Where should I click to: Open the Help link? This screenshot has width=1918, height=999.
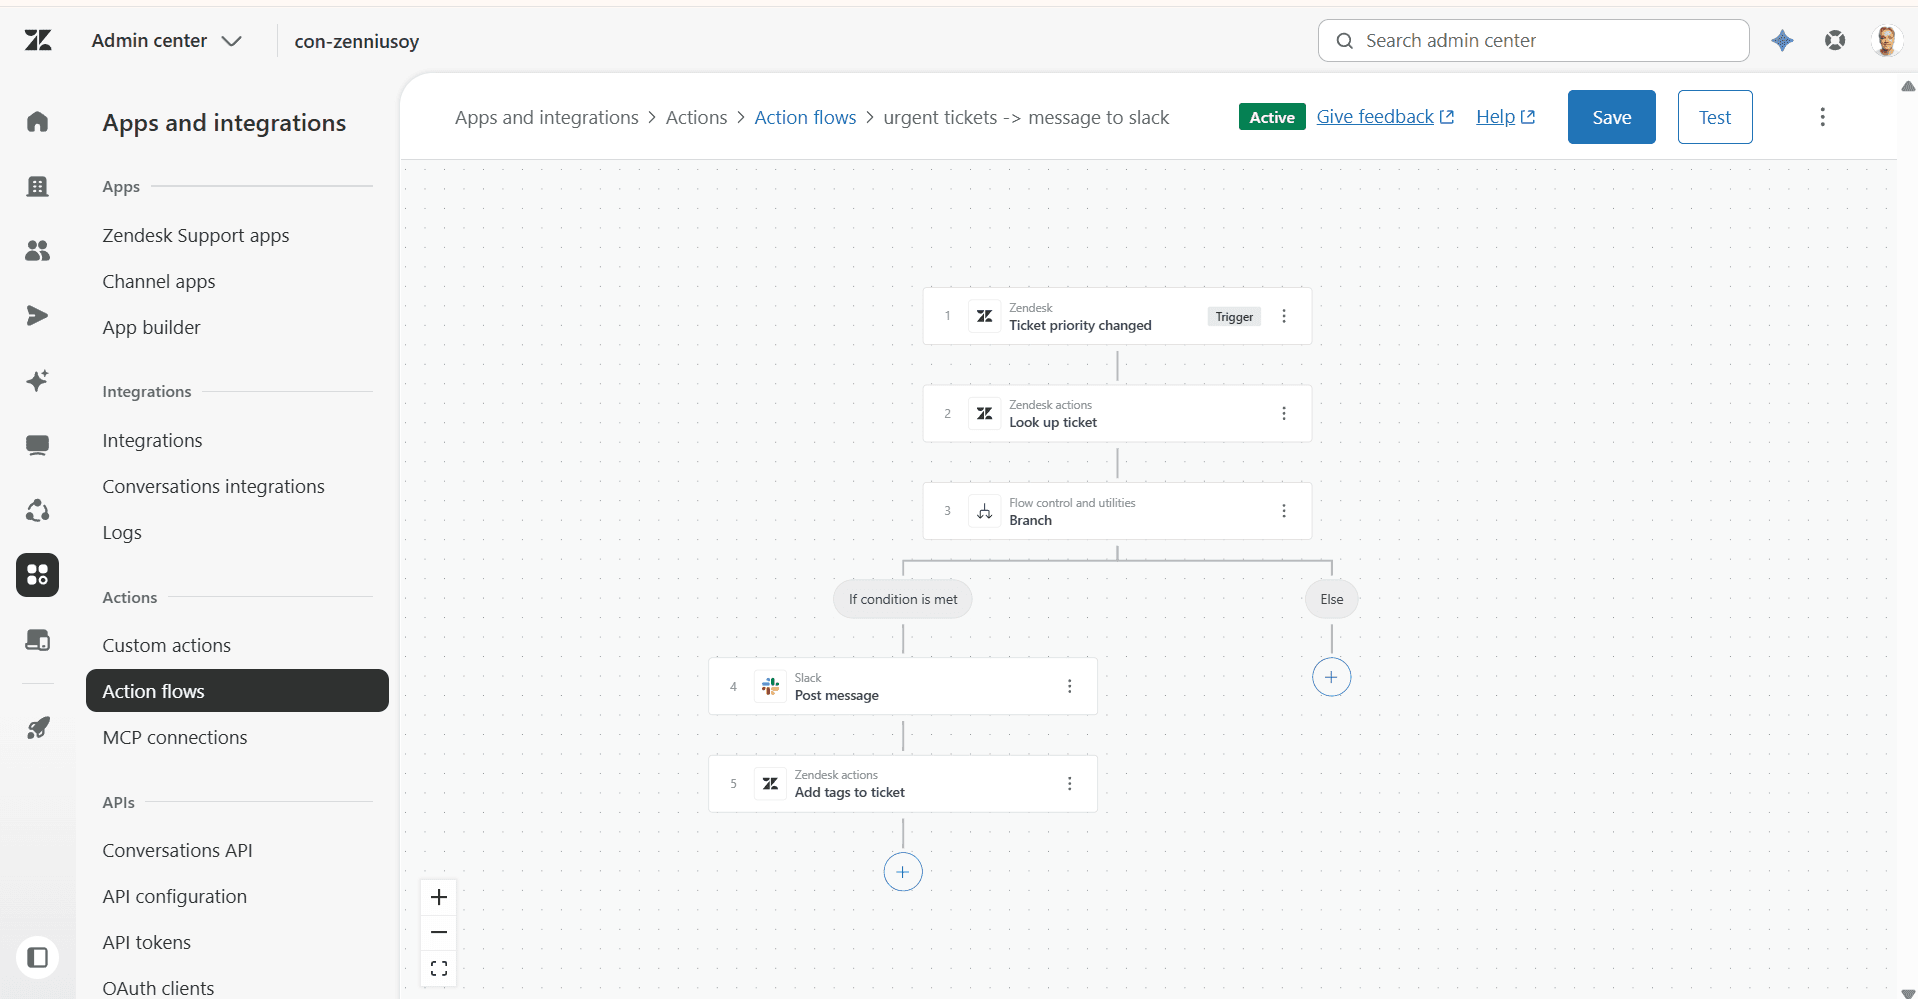1505,117
